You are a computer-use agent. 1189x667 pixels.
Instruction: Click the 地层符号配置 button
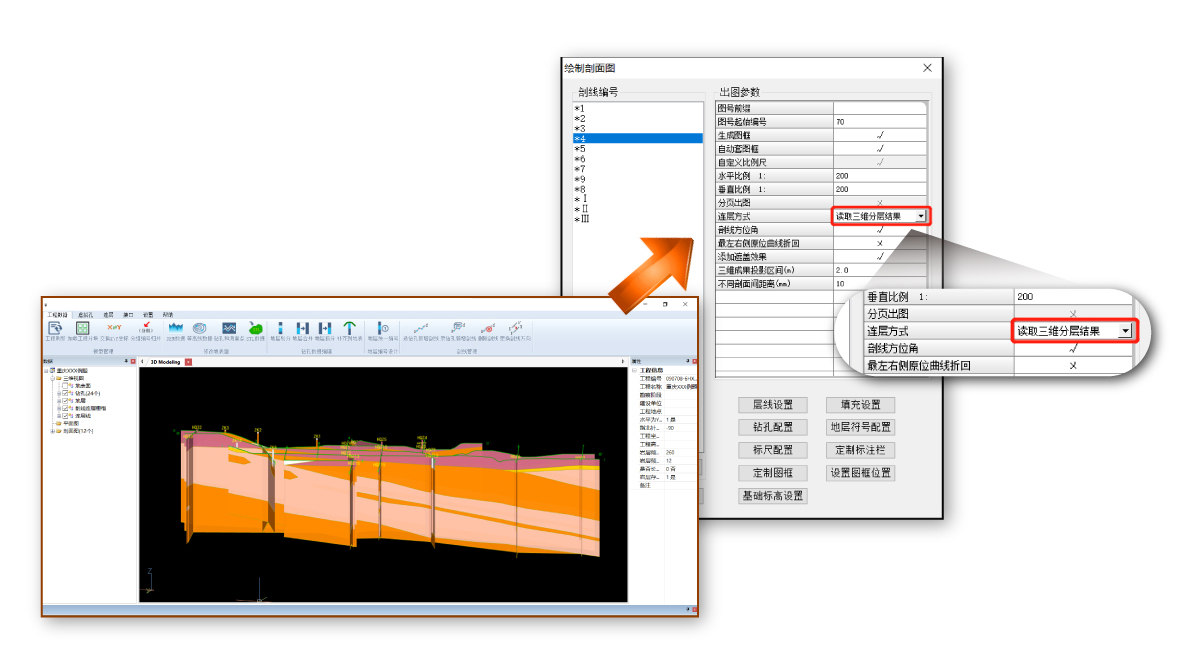(x=861, y=427)
